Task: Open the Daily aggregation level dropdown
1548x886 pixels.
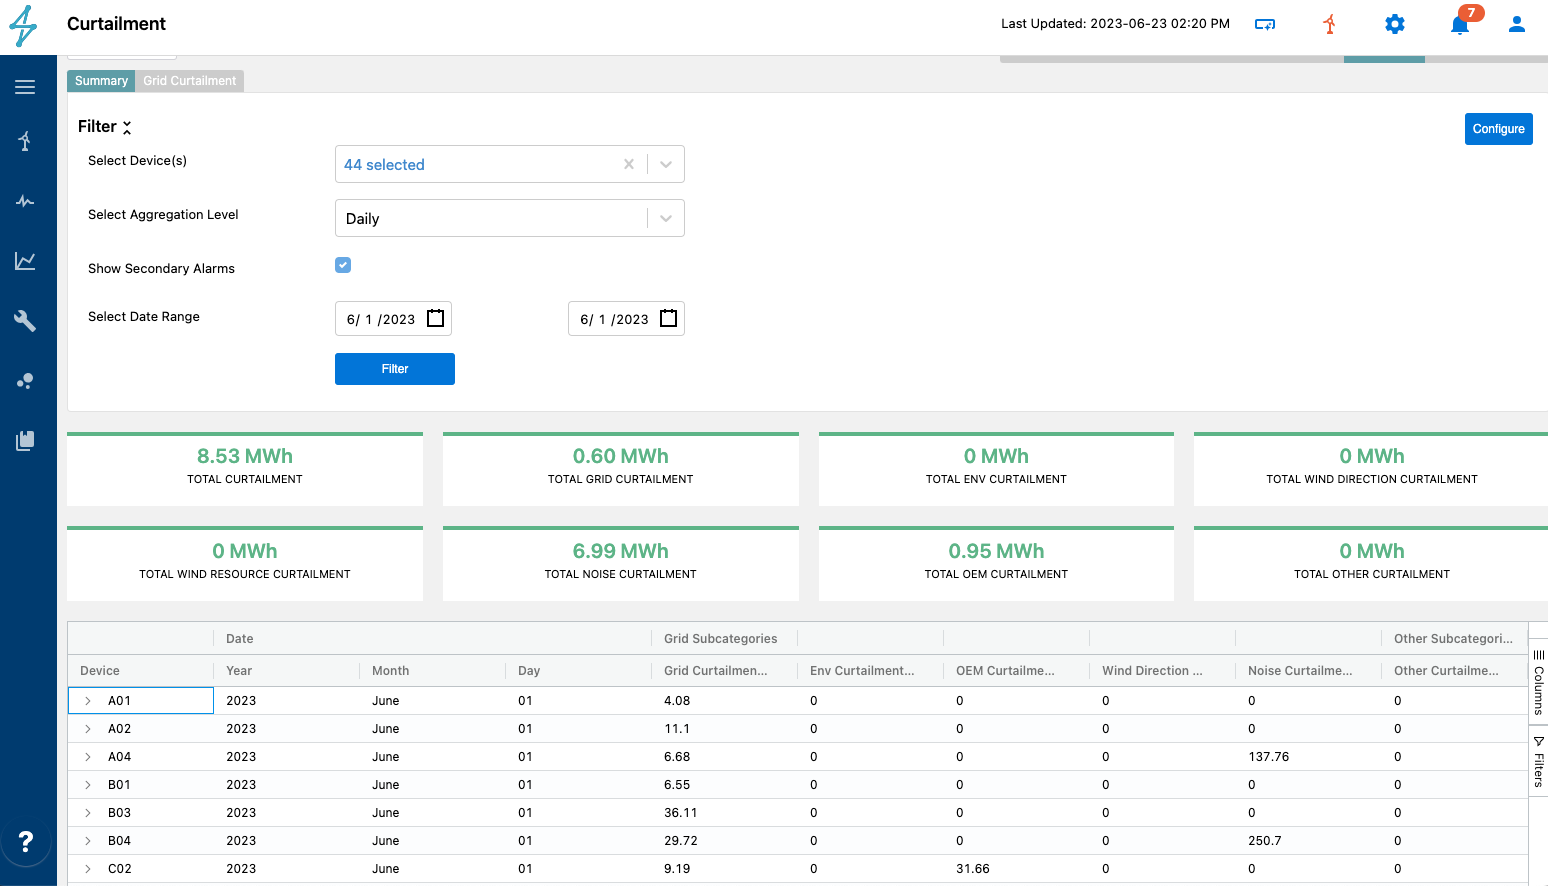Action: [666, 218]
